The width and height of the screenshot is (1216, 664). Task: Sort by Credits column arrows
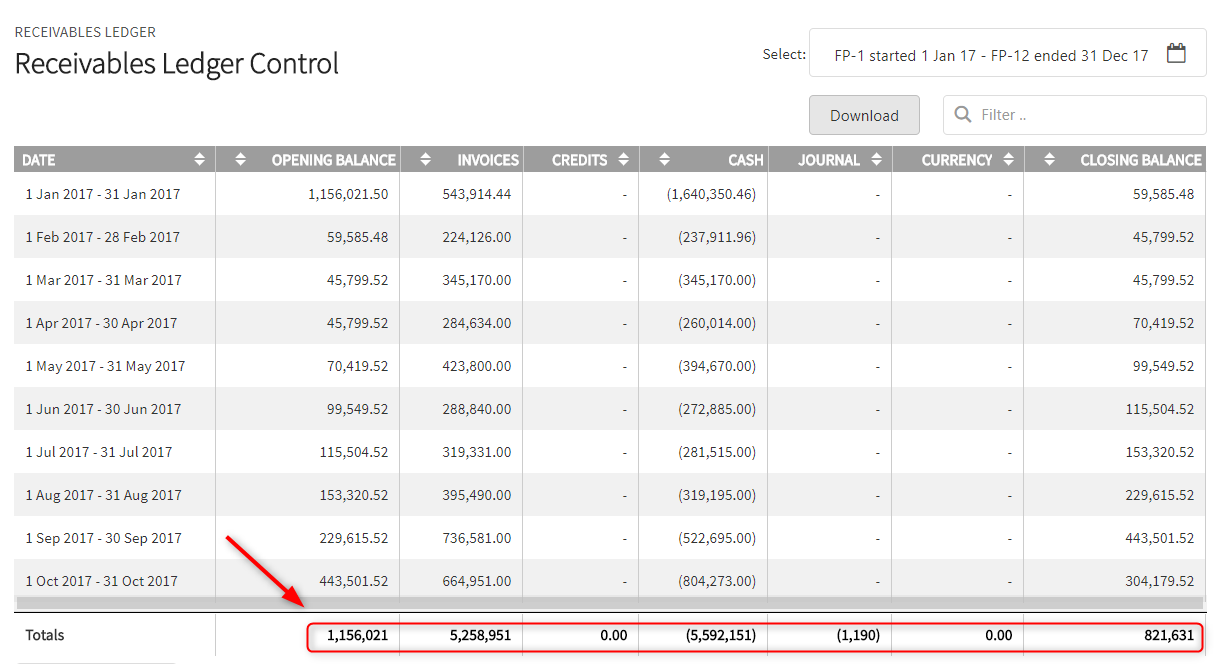tap(624, 160)
